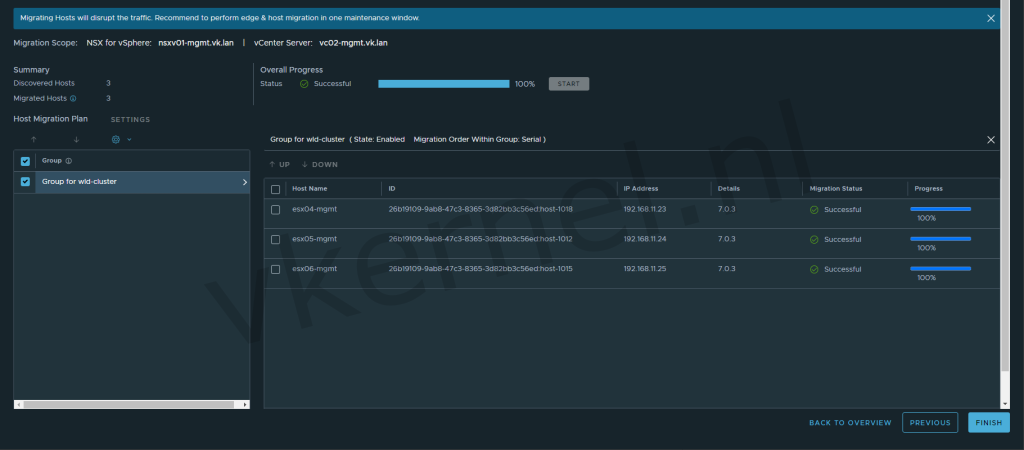Click the Overall Progress successful status icon

(x=304, y=84)
